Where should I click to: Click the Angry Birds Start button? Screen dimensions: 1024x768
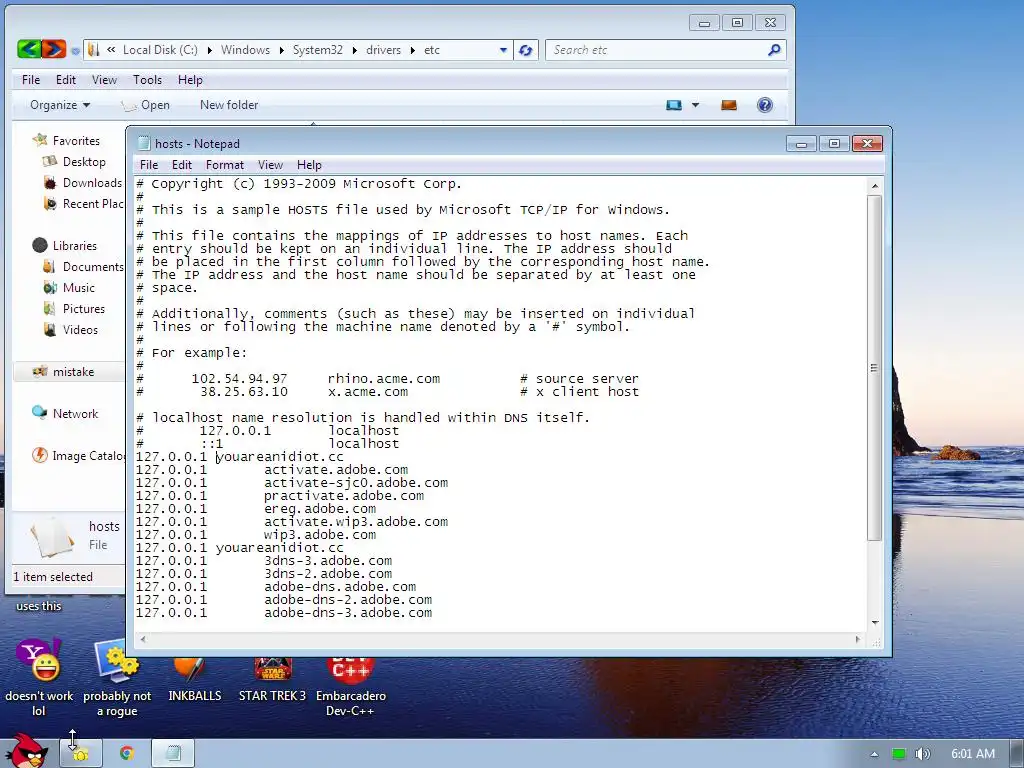point(26,751)
